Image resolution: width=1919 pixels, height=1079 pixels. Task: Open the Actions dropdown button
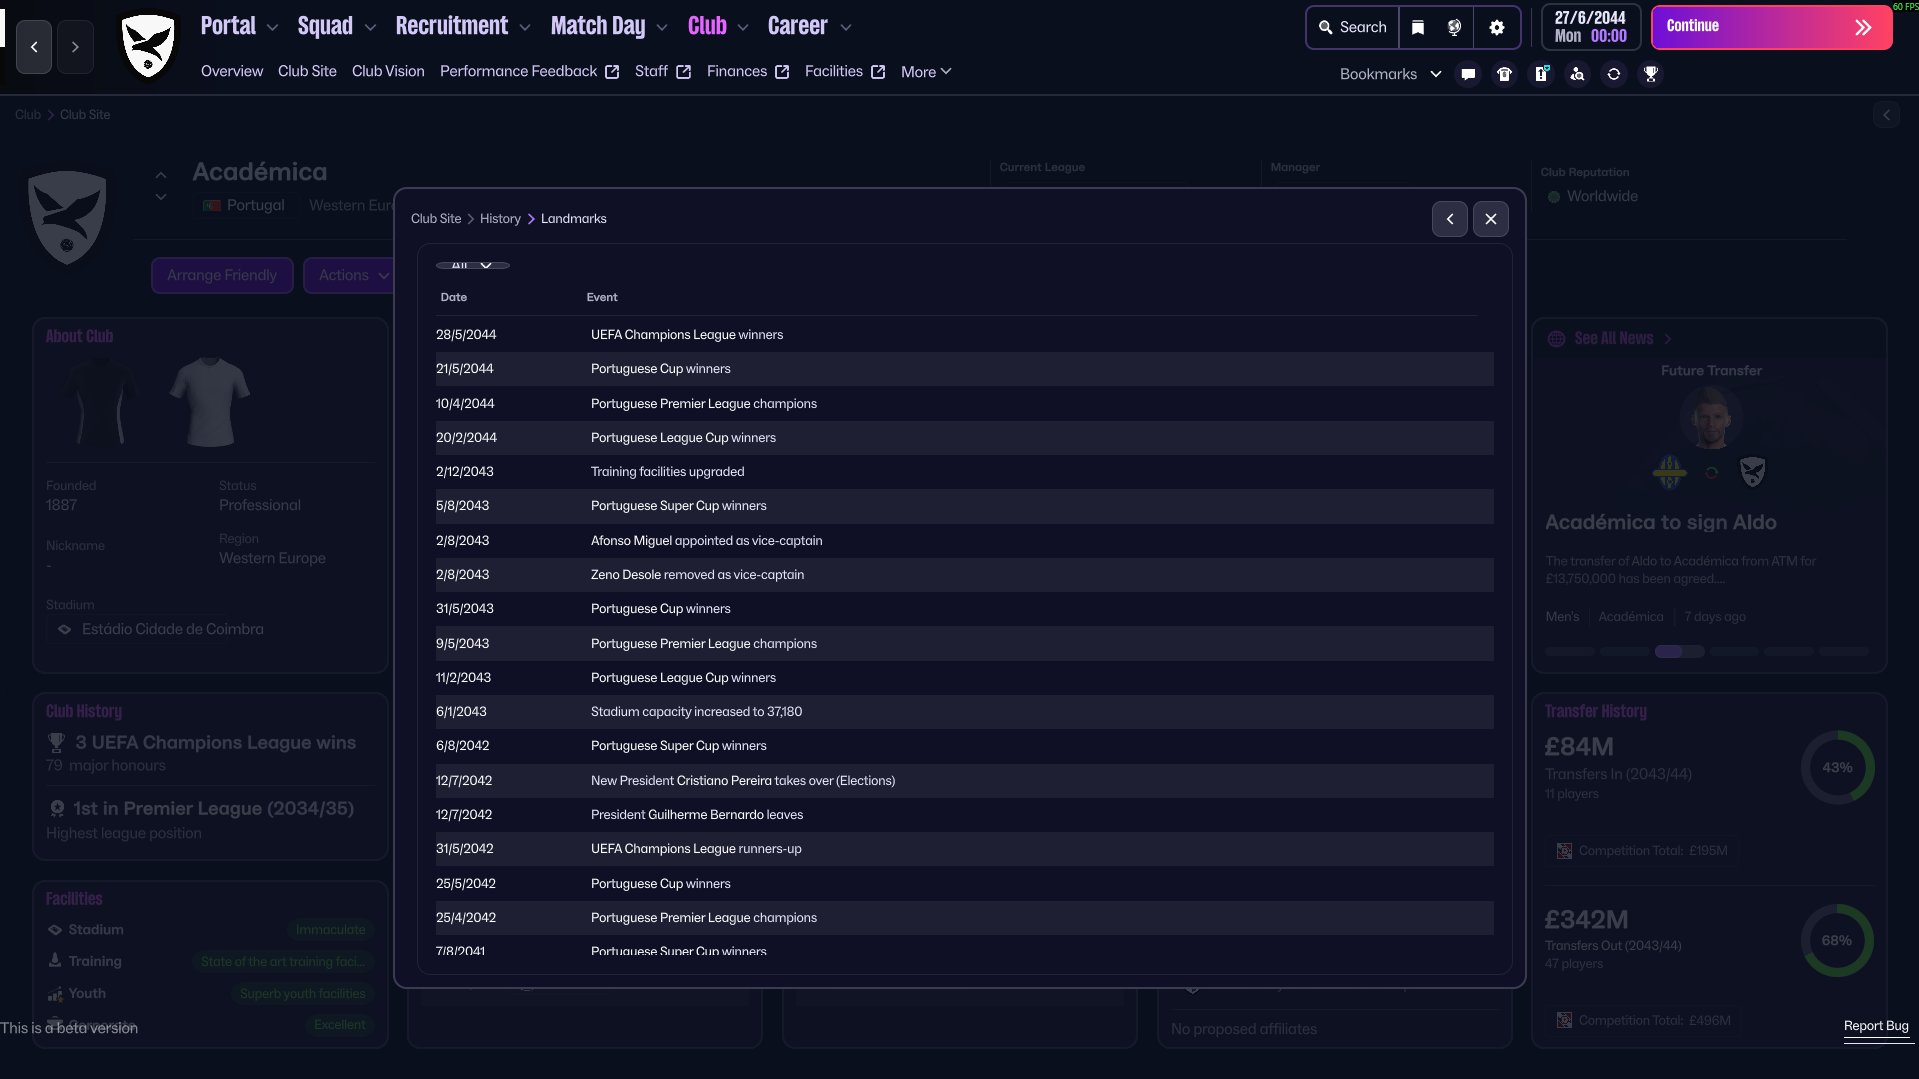(x=353, y=275)
